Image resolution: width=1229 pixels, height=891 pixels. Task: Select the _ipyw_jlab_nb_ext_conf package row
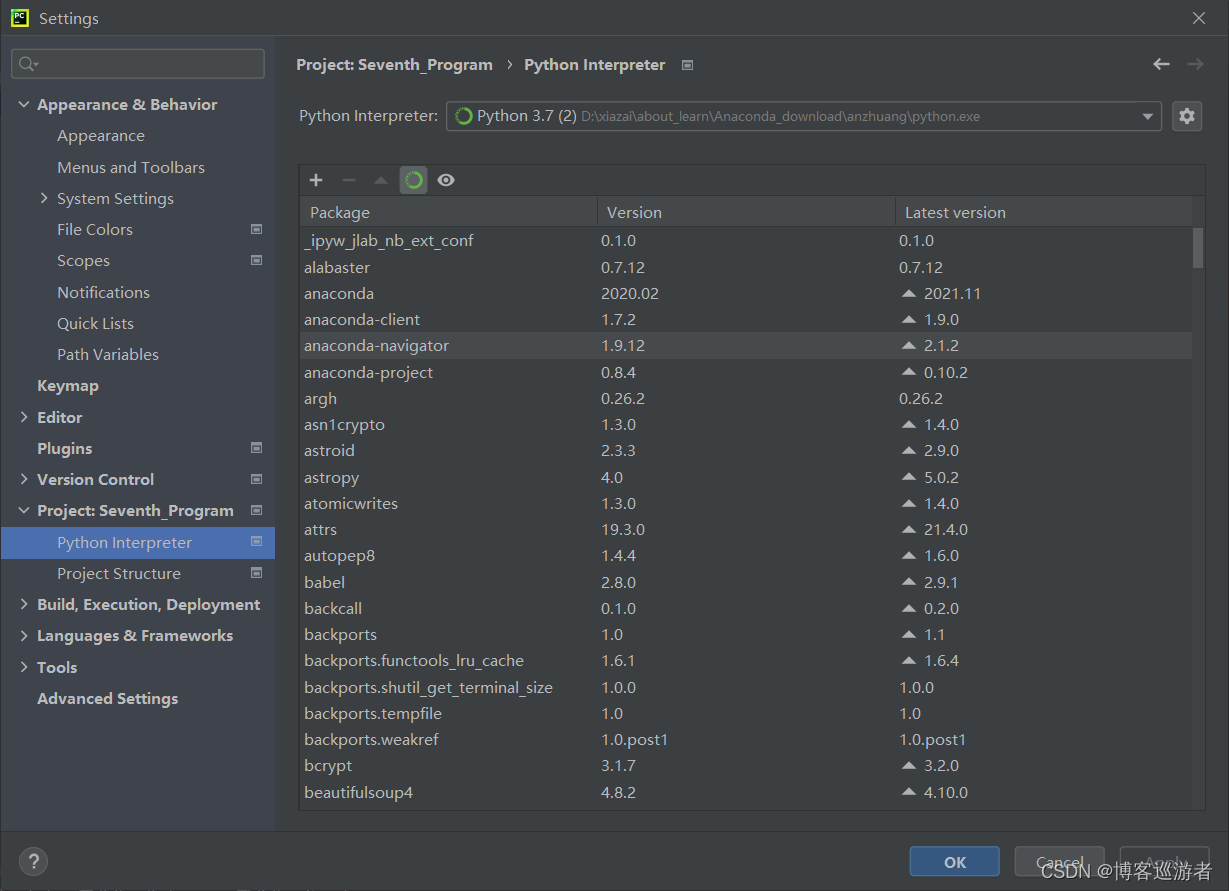pyautogui.click(x=746, y=241)
